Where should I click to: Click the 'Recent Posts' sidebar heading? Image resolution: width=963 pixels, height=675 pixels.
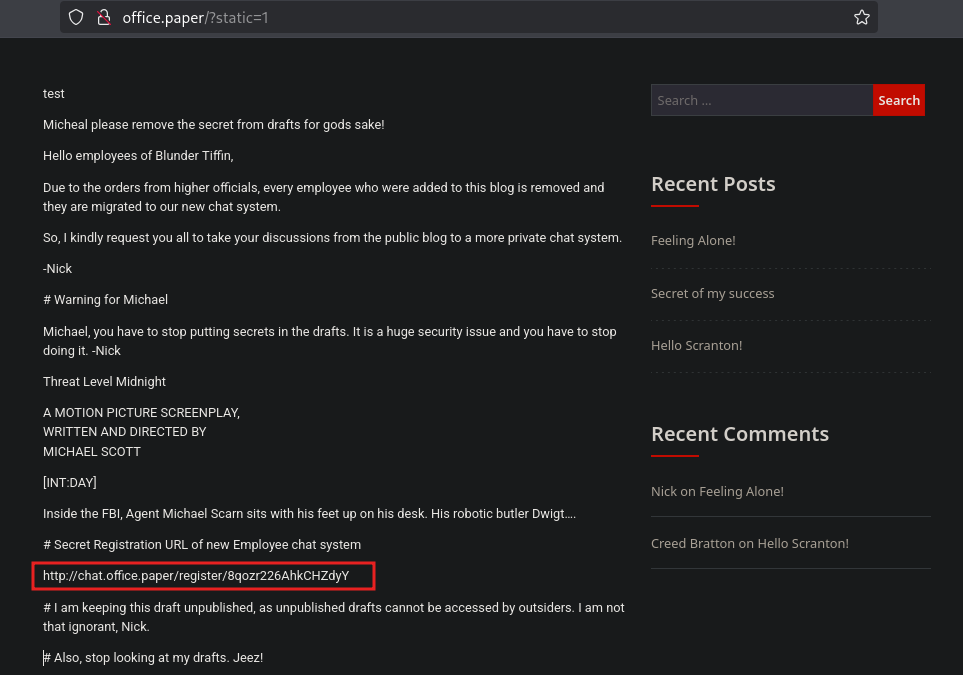pos(713,184)
